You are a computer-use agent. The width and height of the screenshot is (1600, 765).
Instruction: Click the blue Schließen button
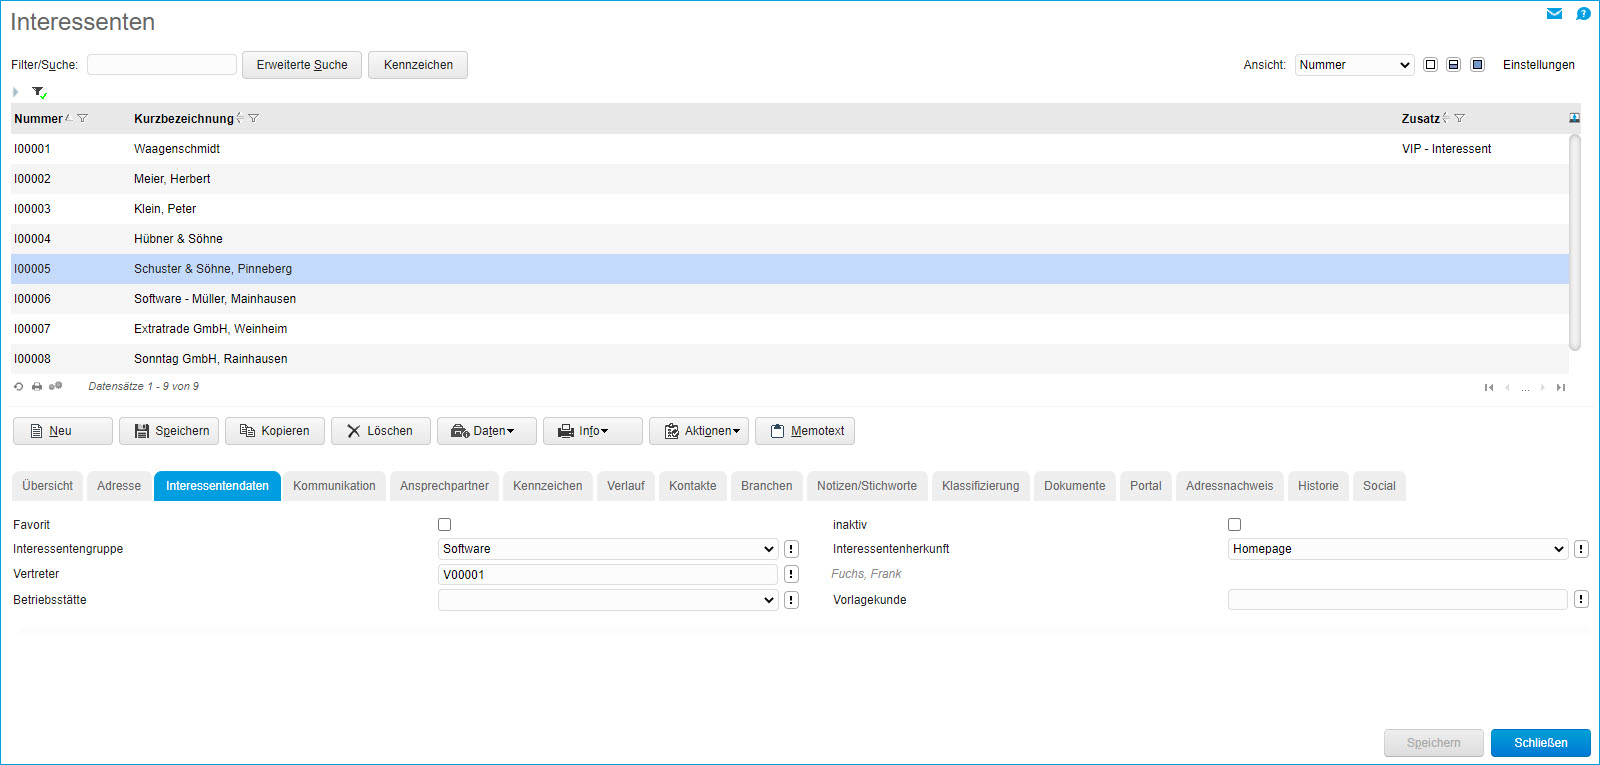1540,743
